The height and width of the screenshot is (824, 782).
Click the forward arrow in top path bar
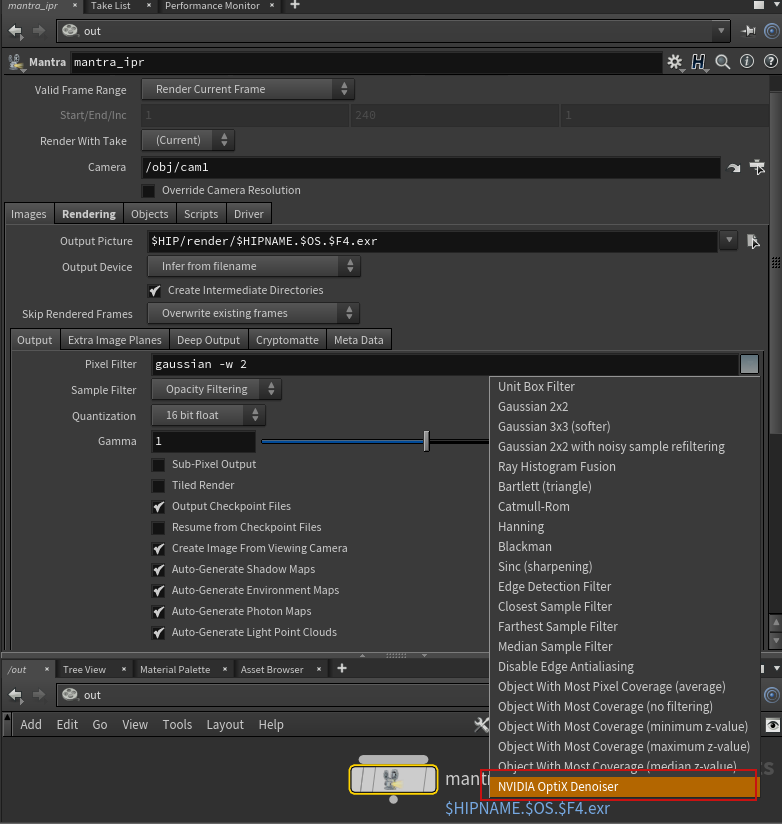pos(39,31)
